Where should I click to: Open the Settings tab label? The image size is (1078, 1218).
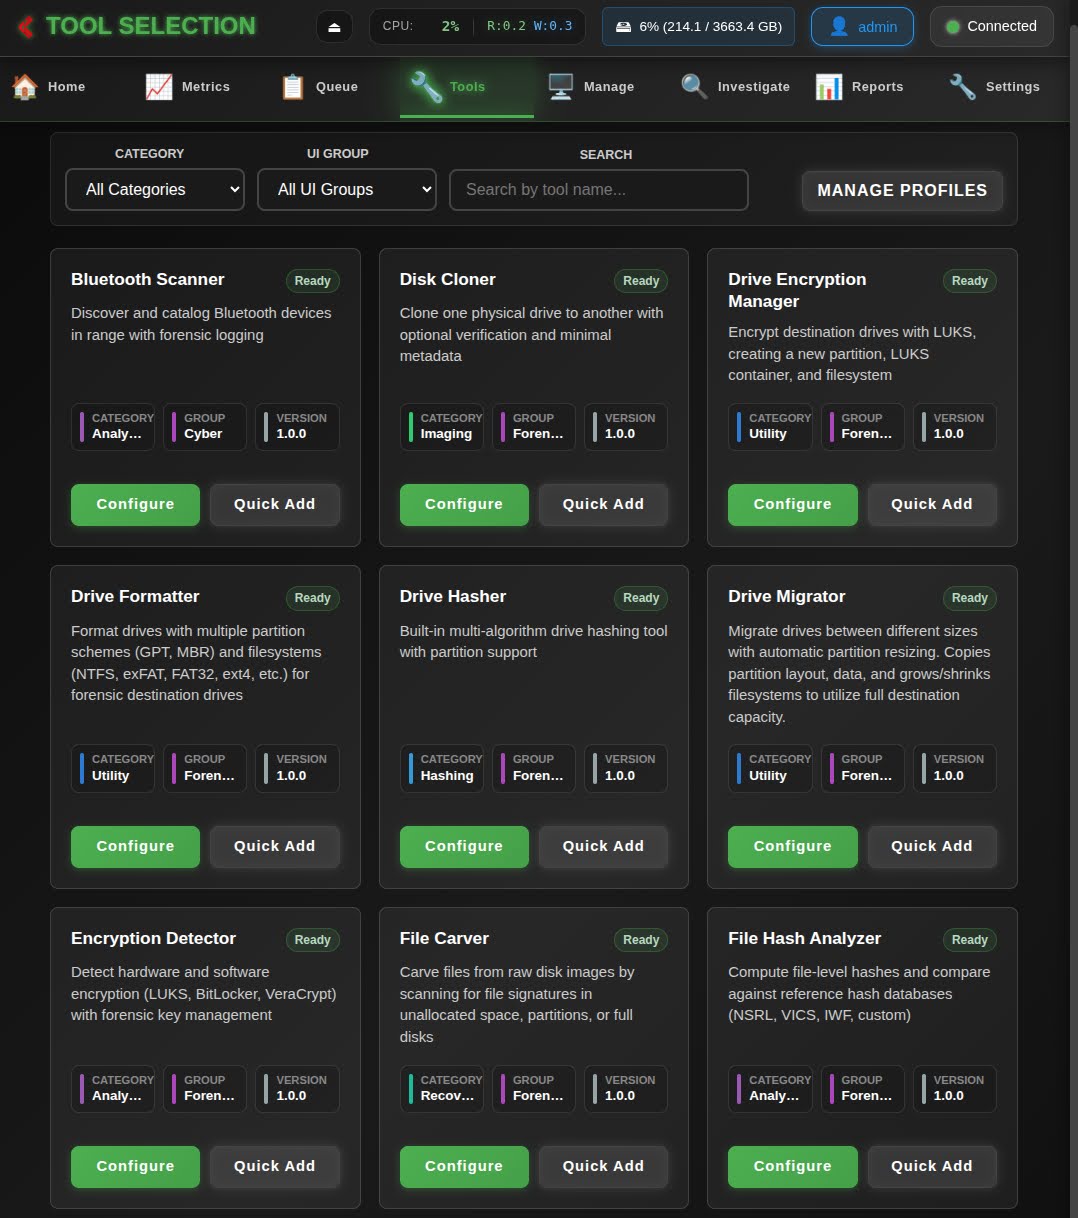(x=1013, y=87)
